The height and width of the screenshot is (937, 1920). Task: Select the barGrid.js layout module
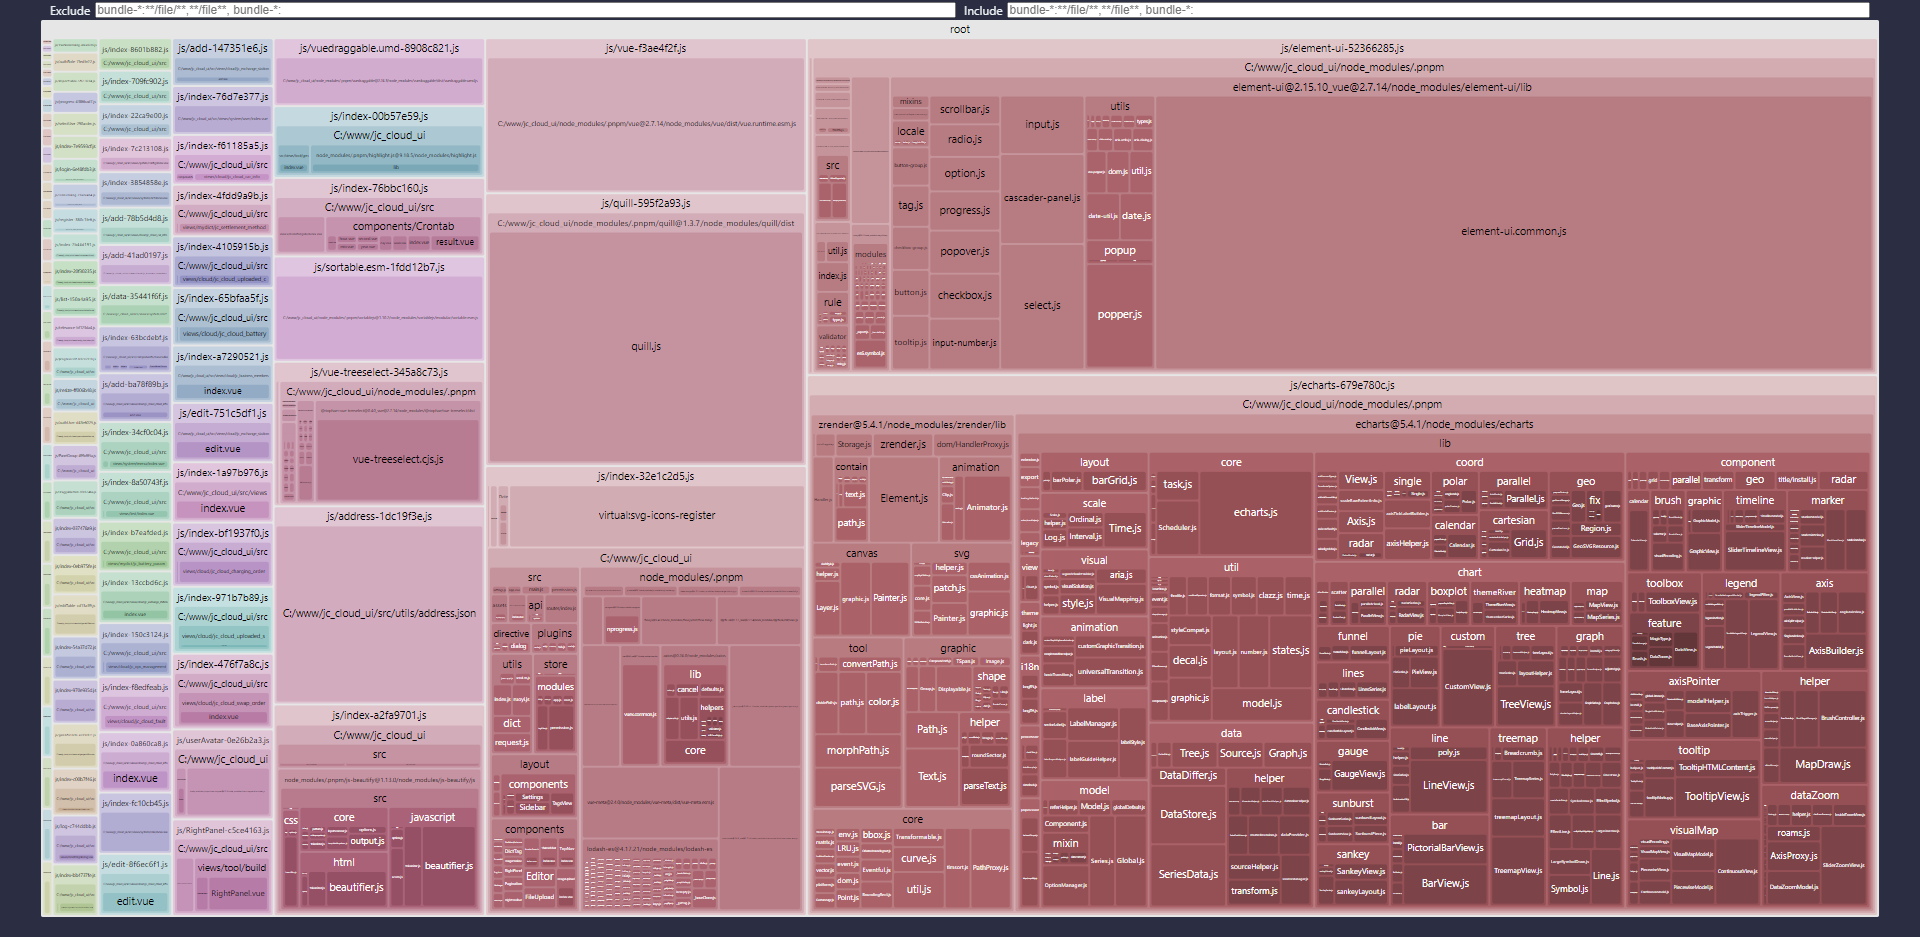1114,480
